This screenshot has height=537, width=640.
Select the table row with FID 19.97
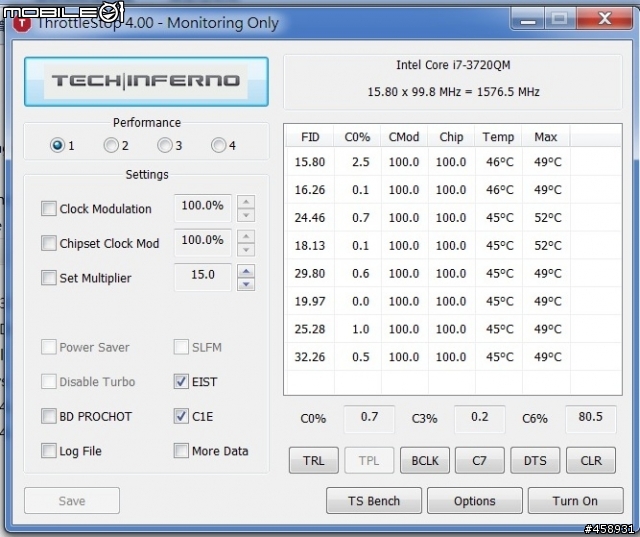(x=453, y=301)
